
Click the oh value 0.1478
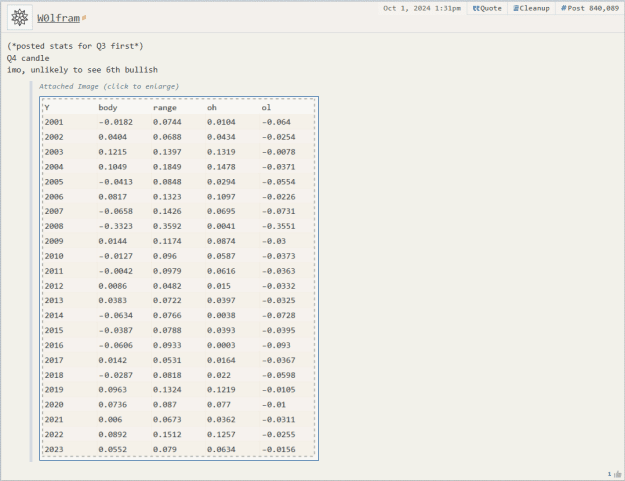pos(221,167)
